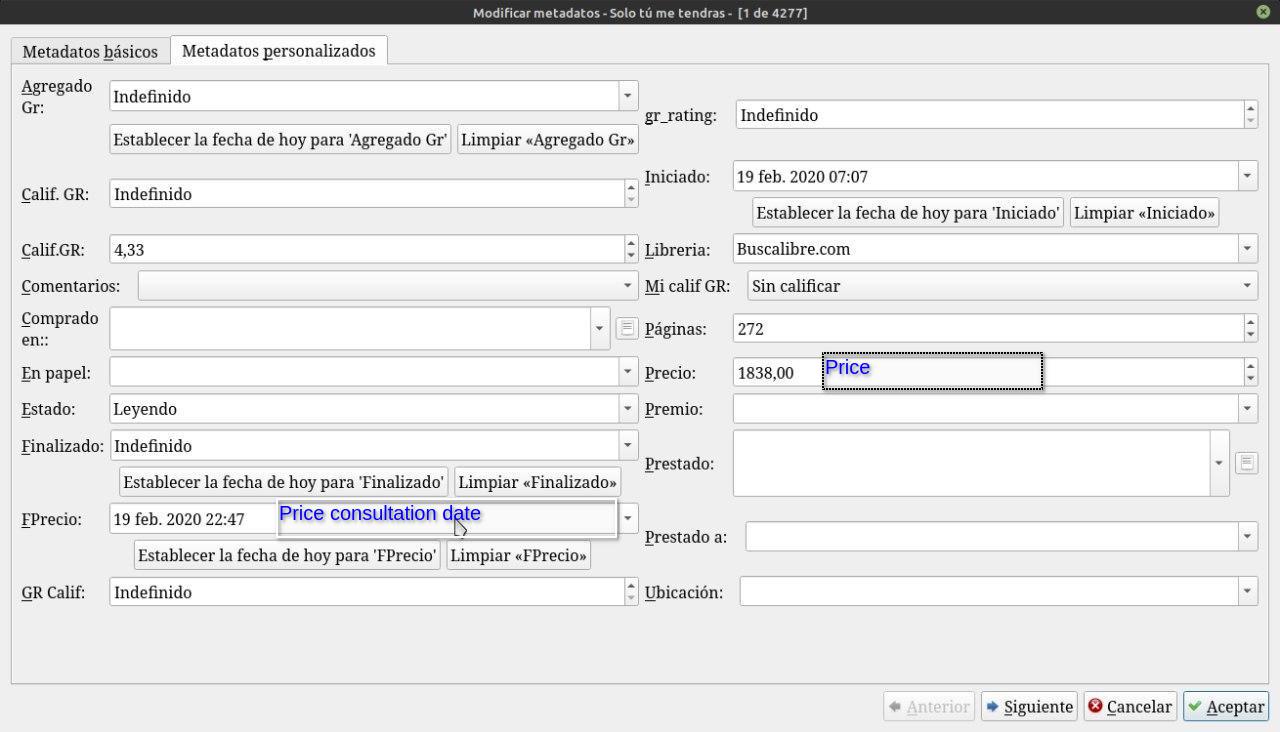The height and width of the screenshot is (732, 1280).
Task: Click the Cancelar button
Action: click(x=1129, y=707)
